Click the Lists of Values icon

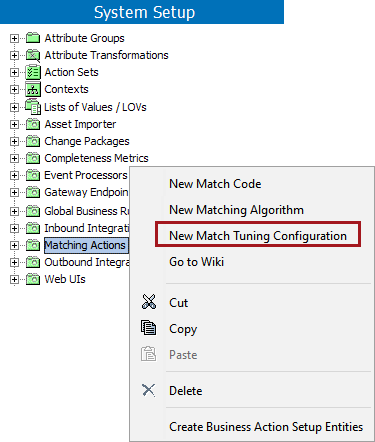tap(33, 107)
